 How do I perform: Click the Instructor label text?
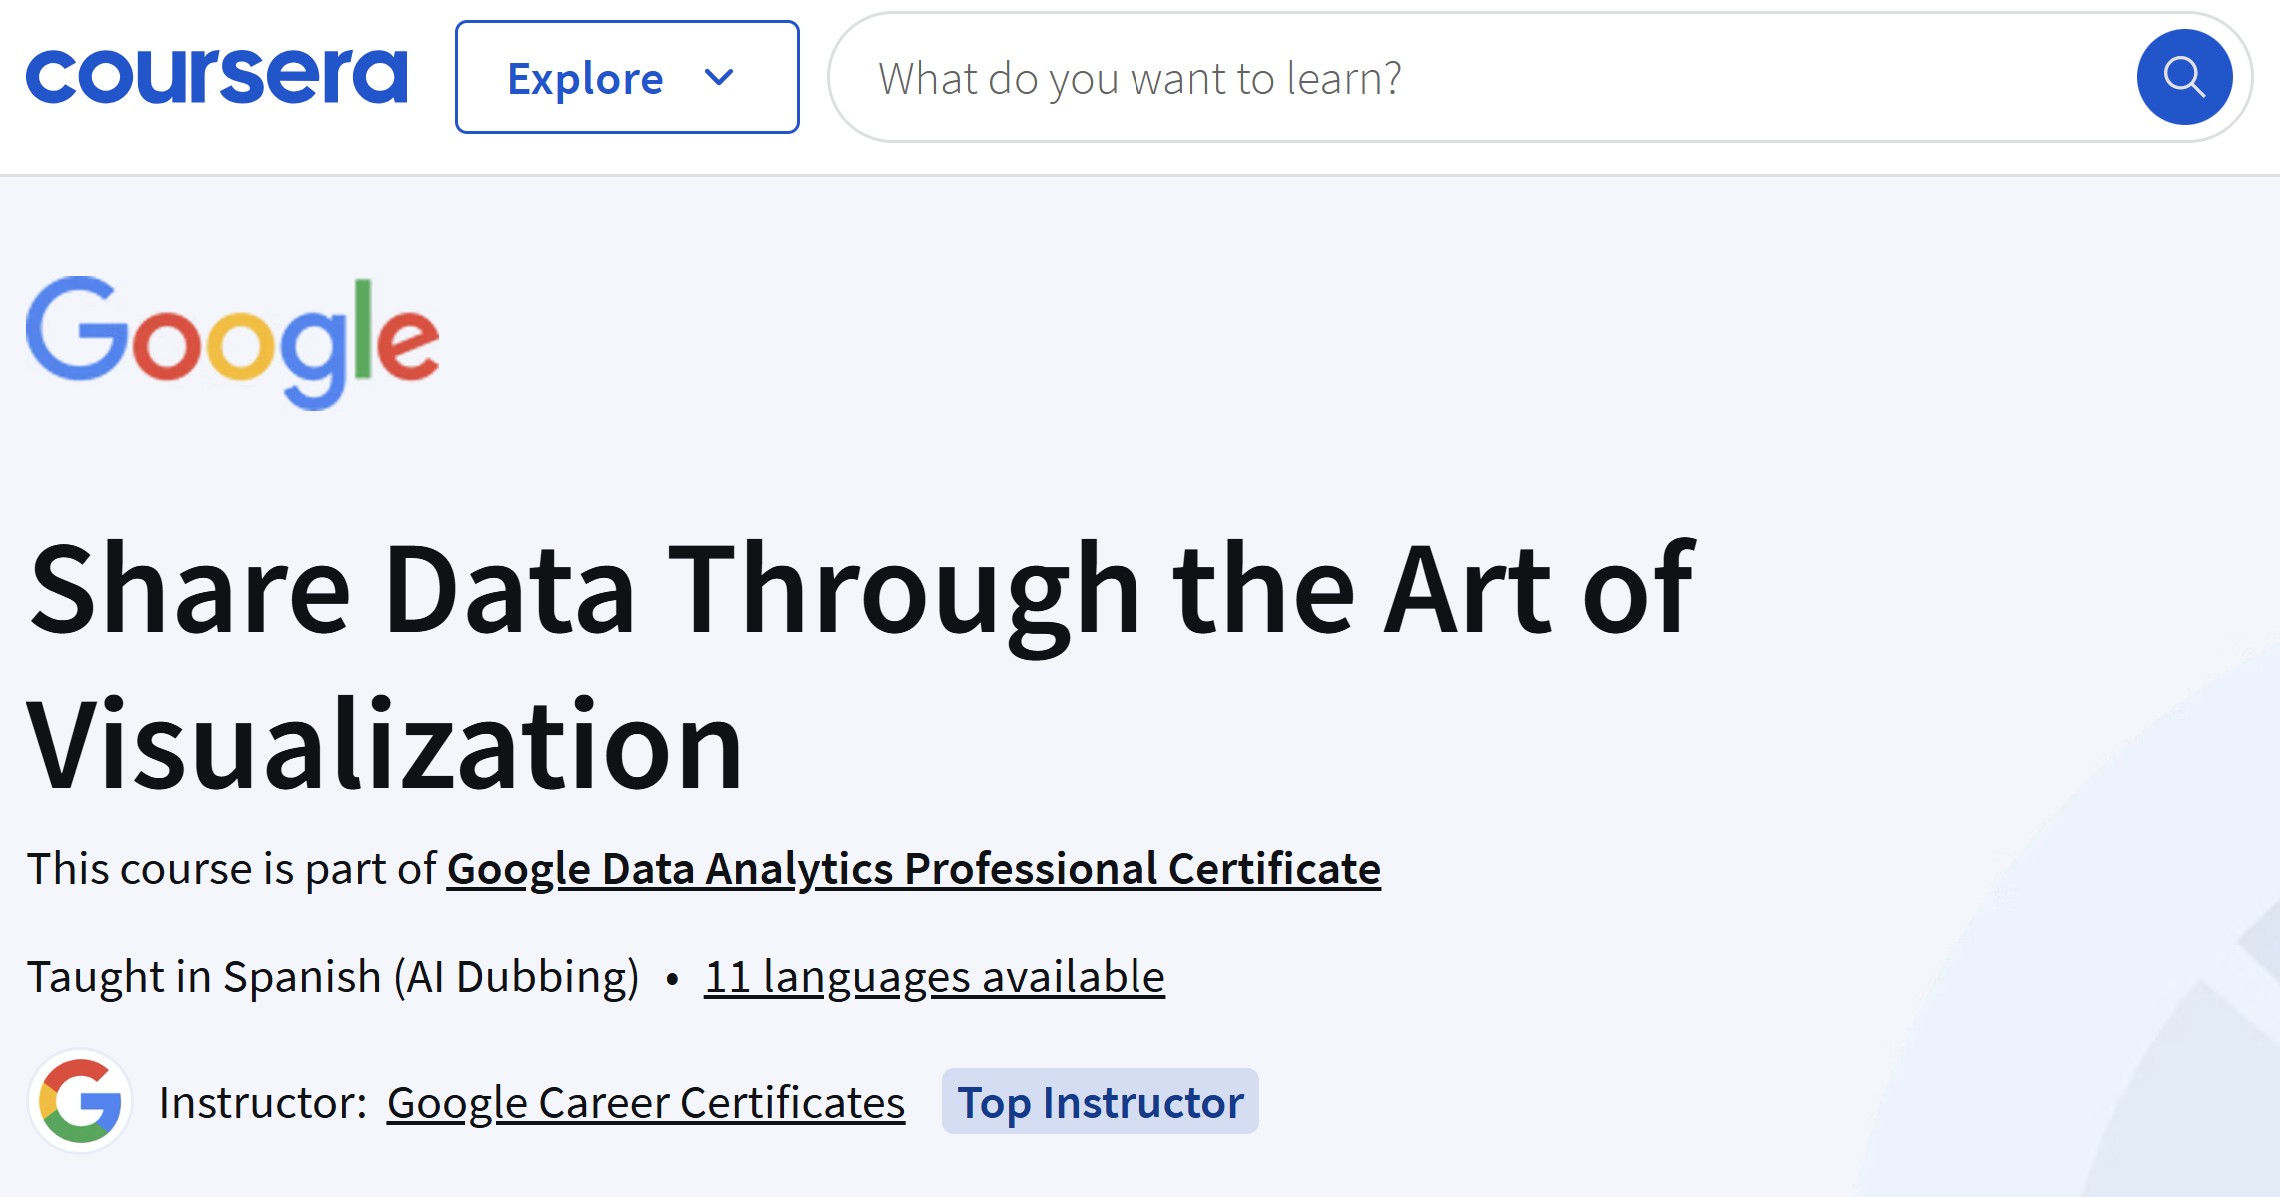(x=263, y=1102)
